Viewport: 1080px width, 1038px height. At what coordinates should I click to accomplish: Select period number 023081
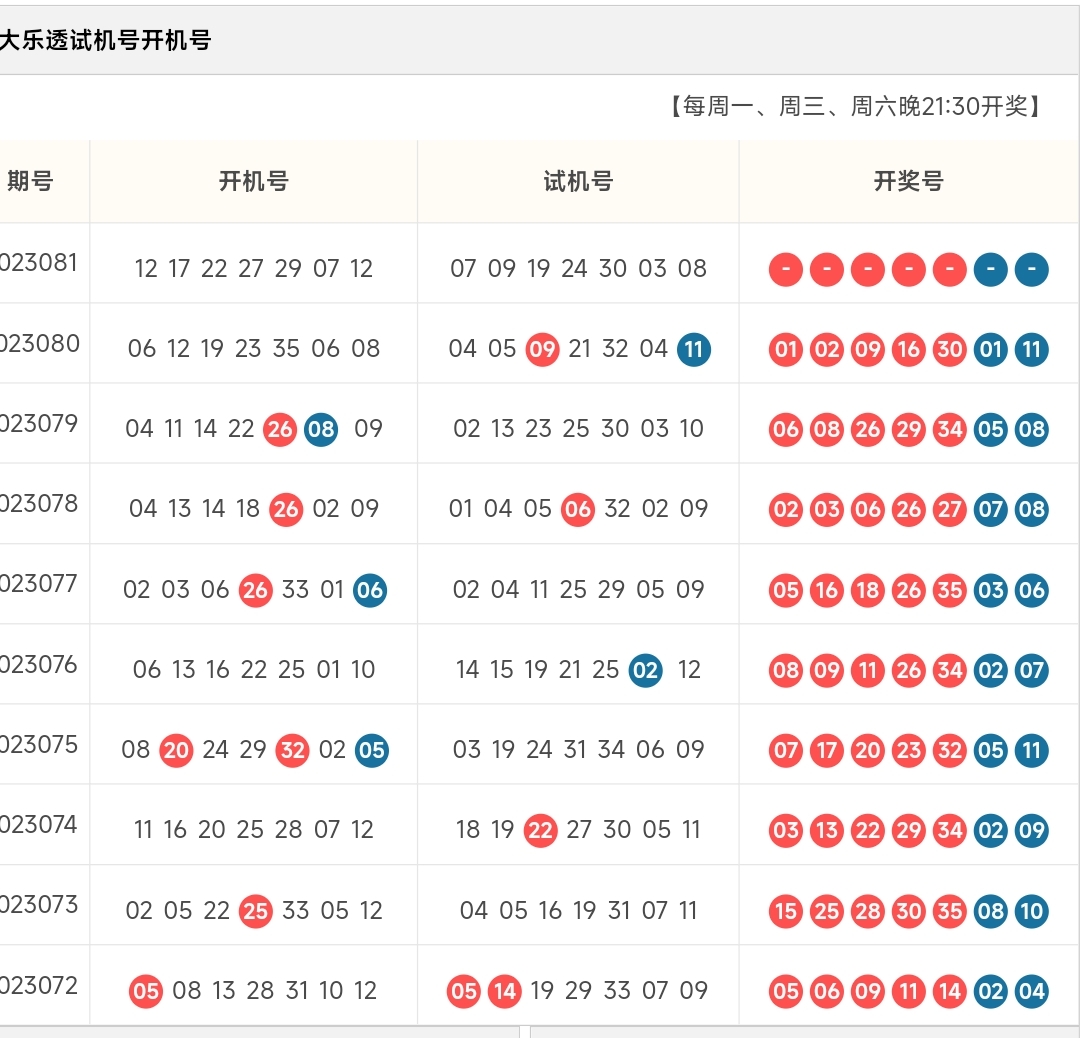pyautogui.click(x=39, y=263)
